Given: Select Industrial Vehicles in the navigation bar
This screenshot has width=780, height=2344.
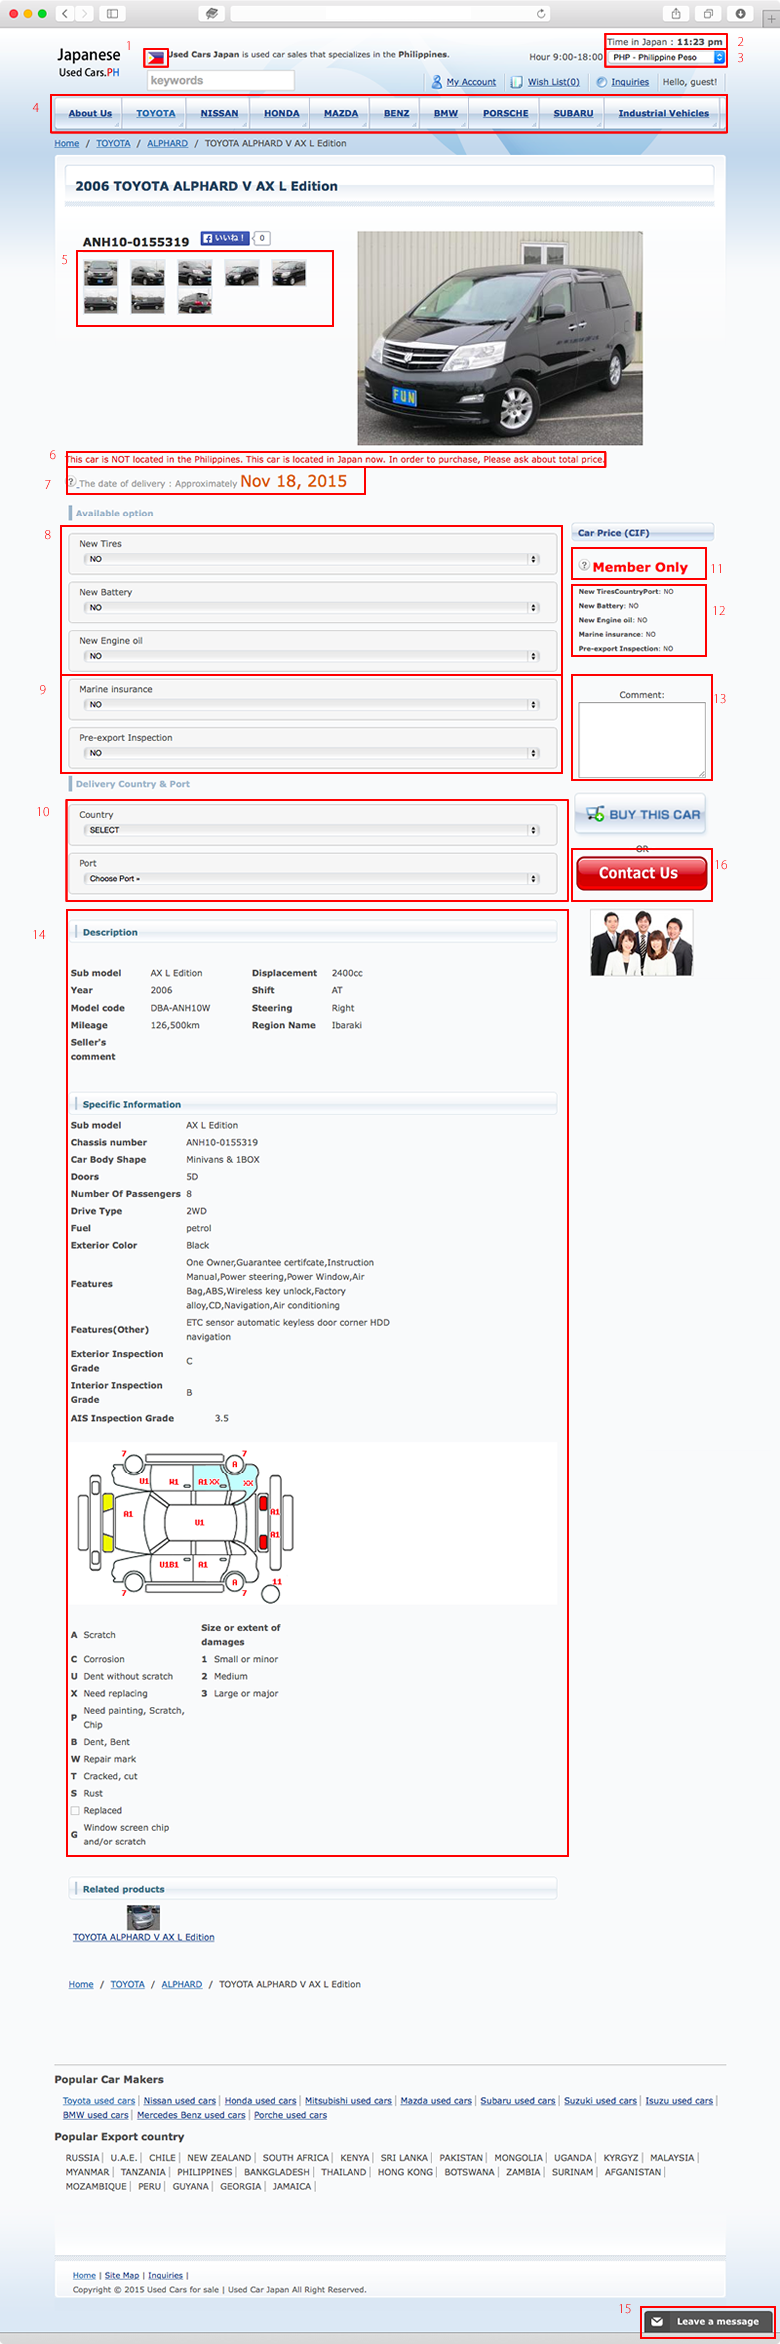Looking at the screenshot, I should point(663,114).
